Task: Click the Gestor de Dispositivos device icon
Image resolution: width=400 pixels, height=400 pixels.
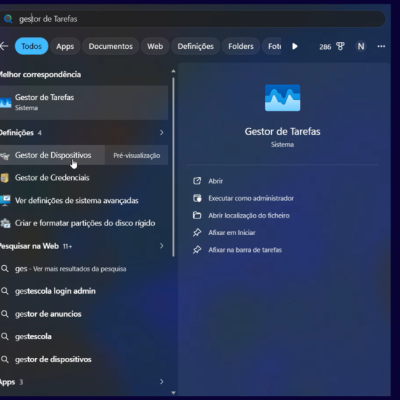Action: click(x=4, y=156)
